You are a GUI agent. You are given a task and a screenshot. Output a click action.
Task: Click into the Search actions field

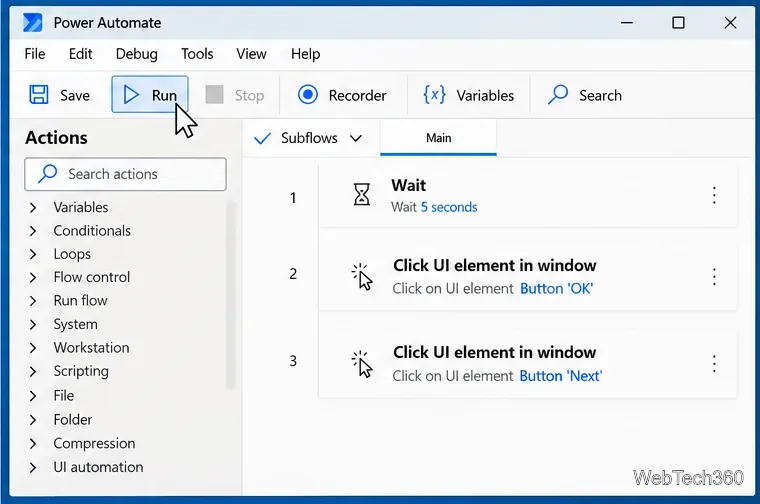126,174
